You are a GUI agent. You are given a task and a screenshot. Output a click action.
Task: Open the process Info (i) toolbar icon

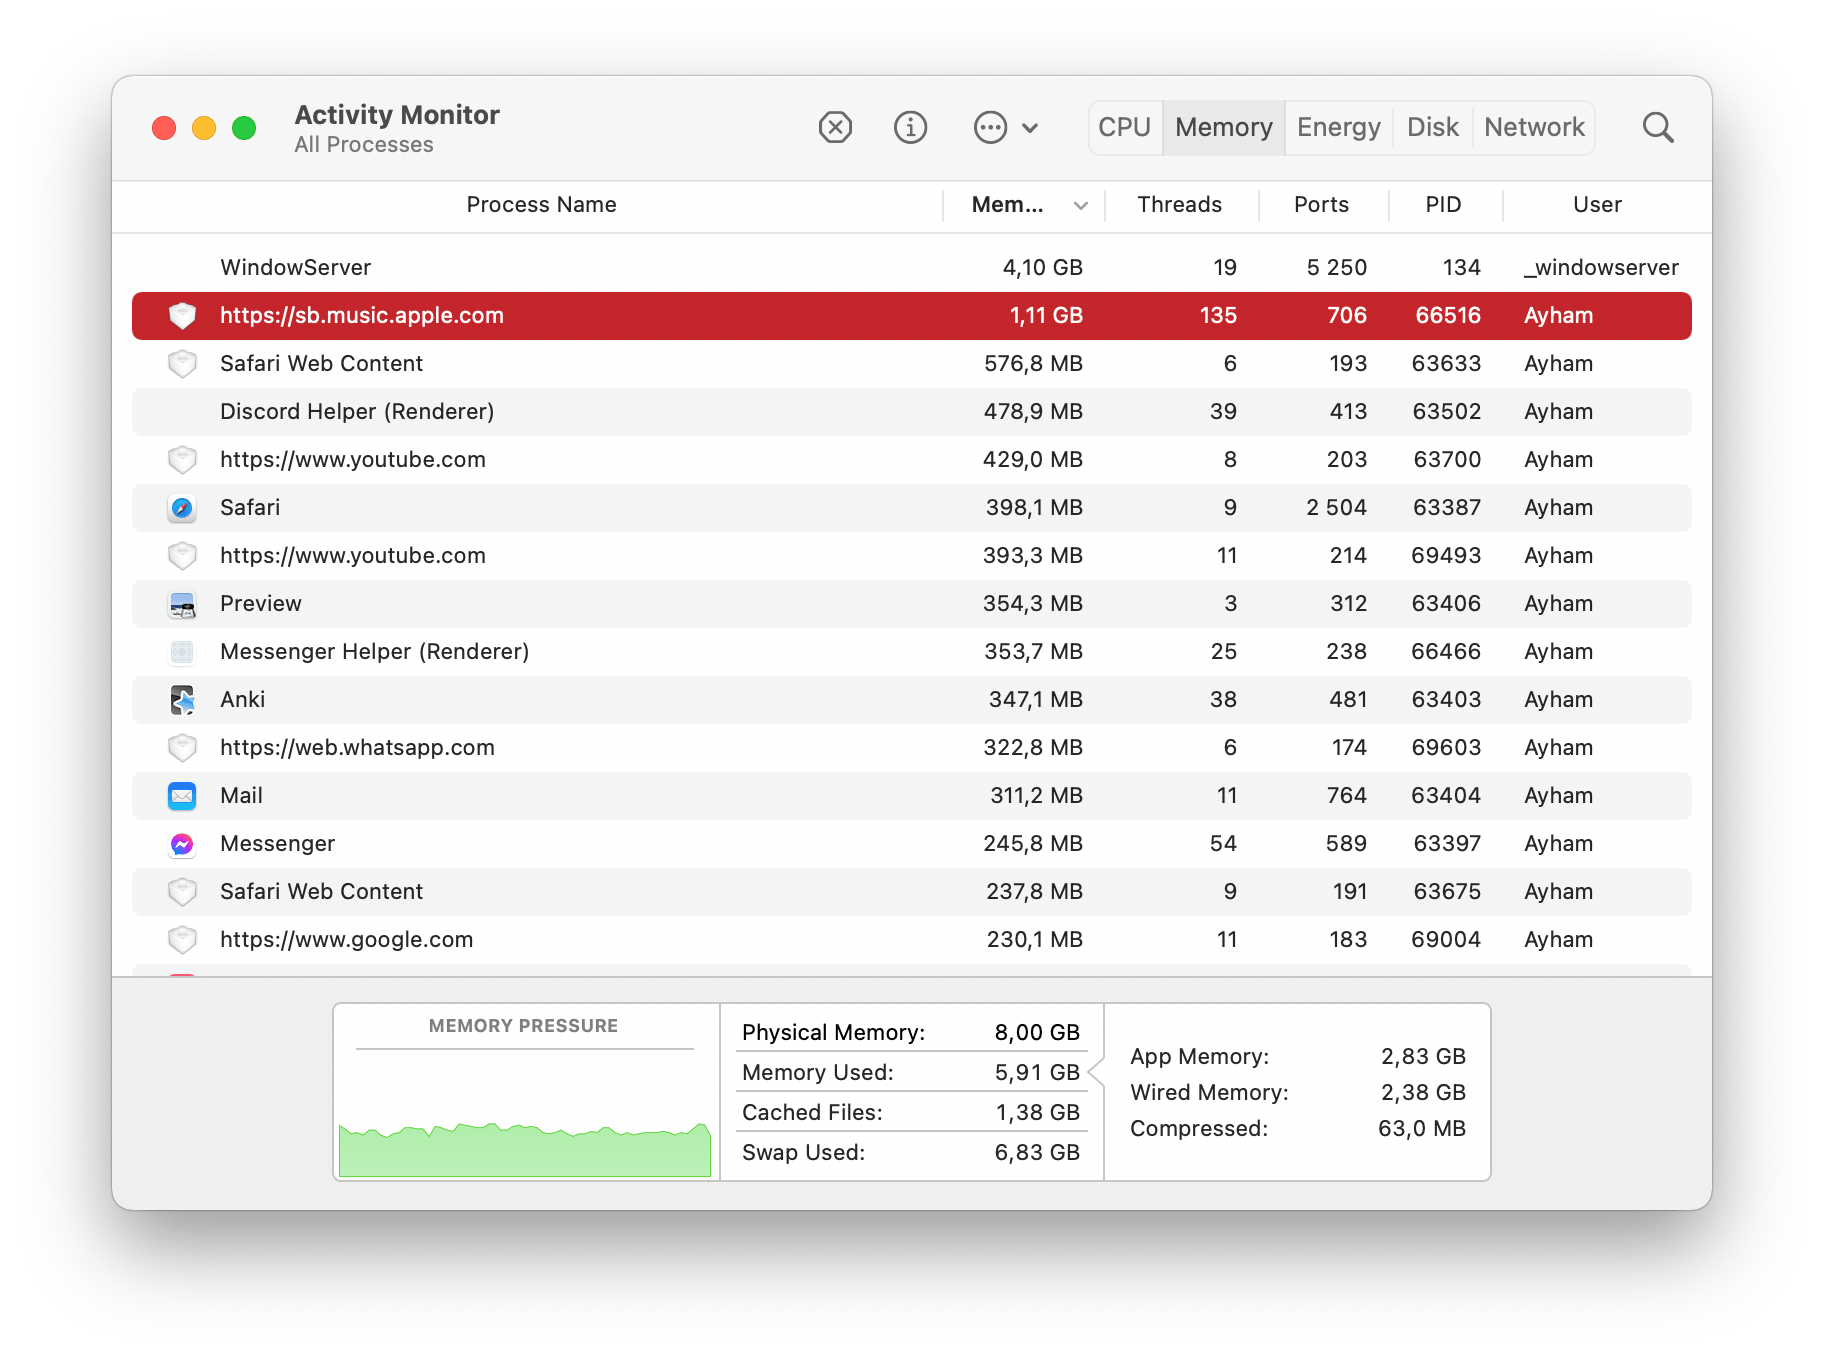[910, 127]
